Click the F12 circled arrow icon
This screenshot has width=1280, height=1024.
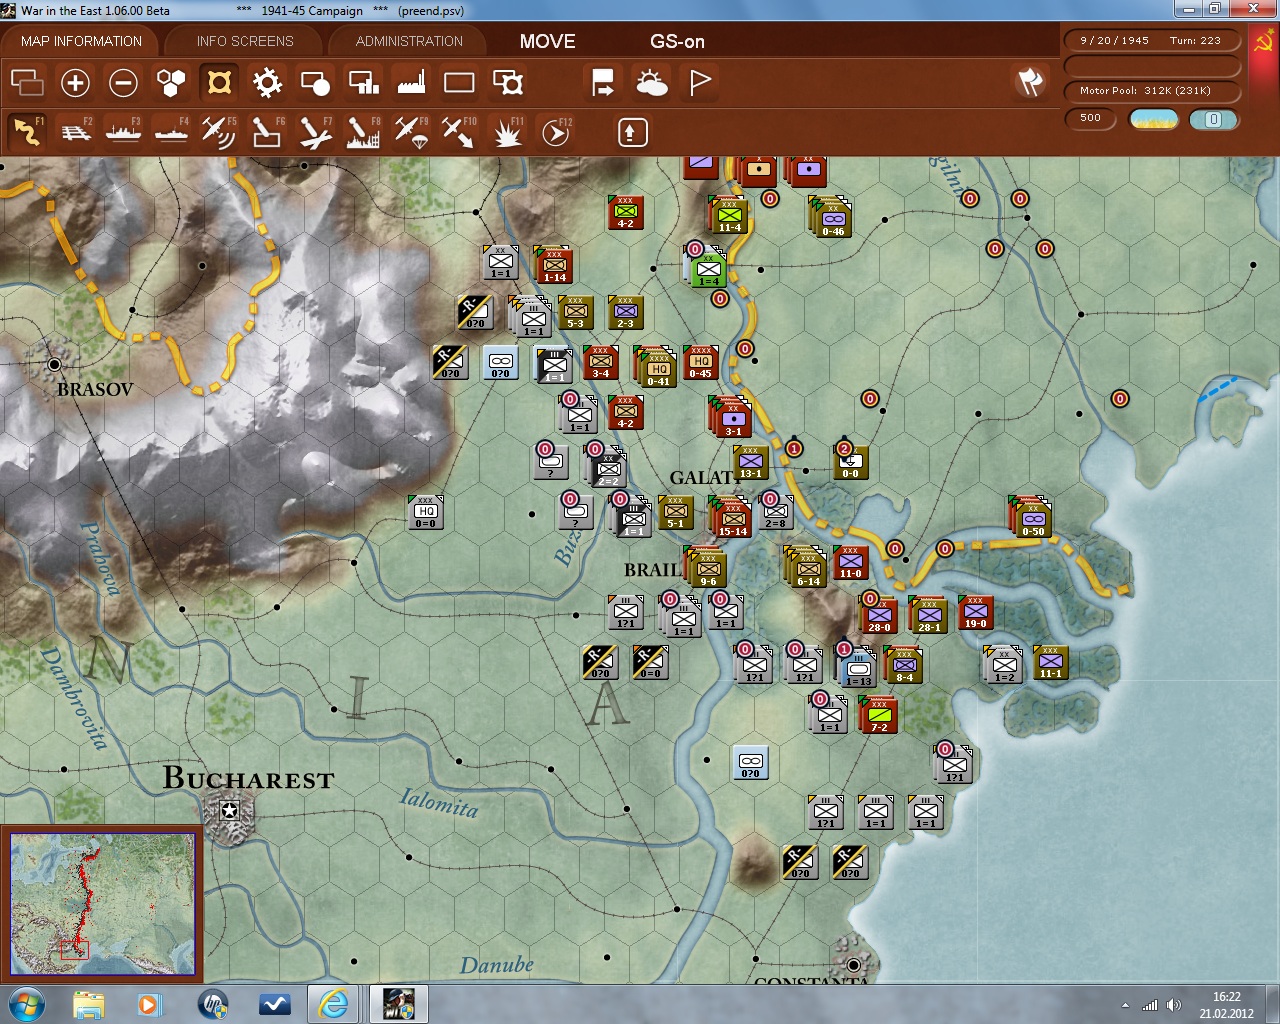[x=556, y=131]
